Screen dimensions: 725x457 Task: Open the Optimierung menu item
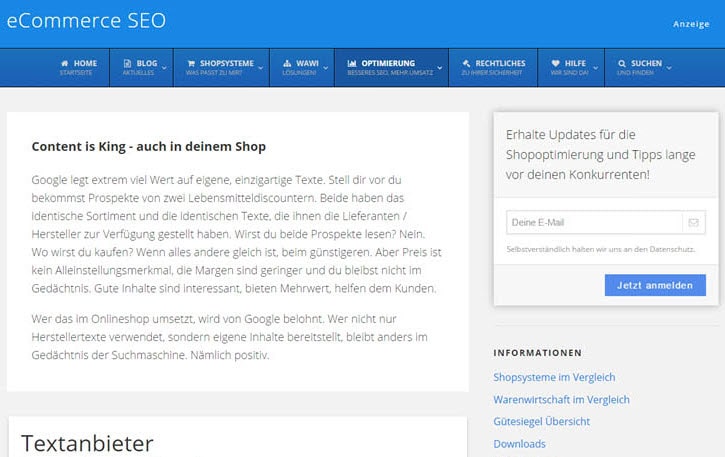[385, 67]
